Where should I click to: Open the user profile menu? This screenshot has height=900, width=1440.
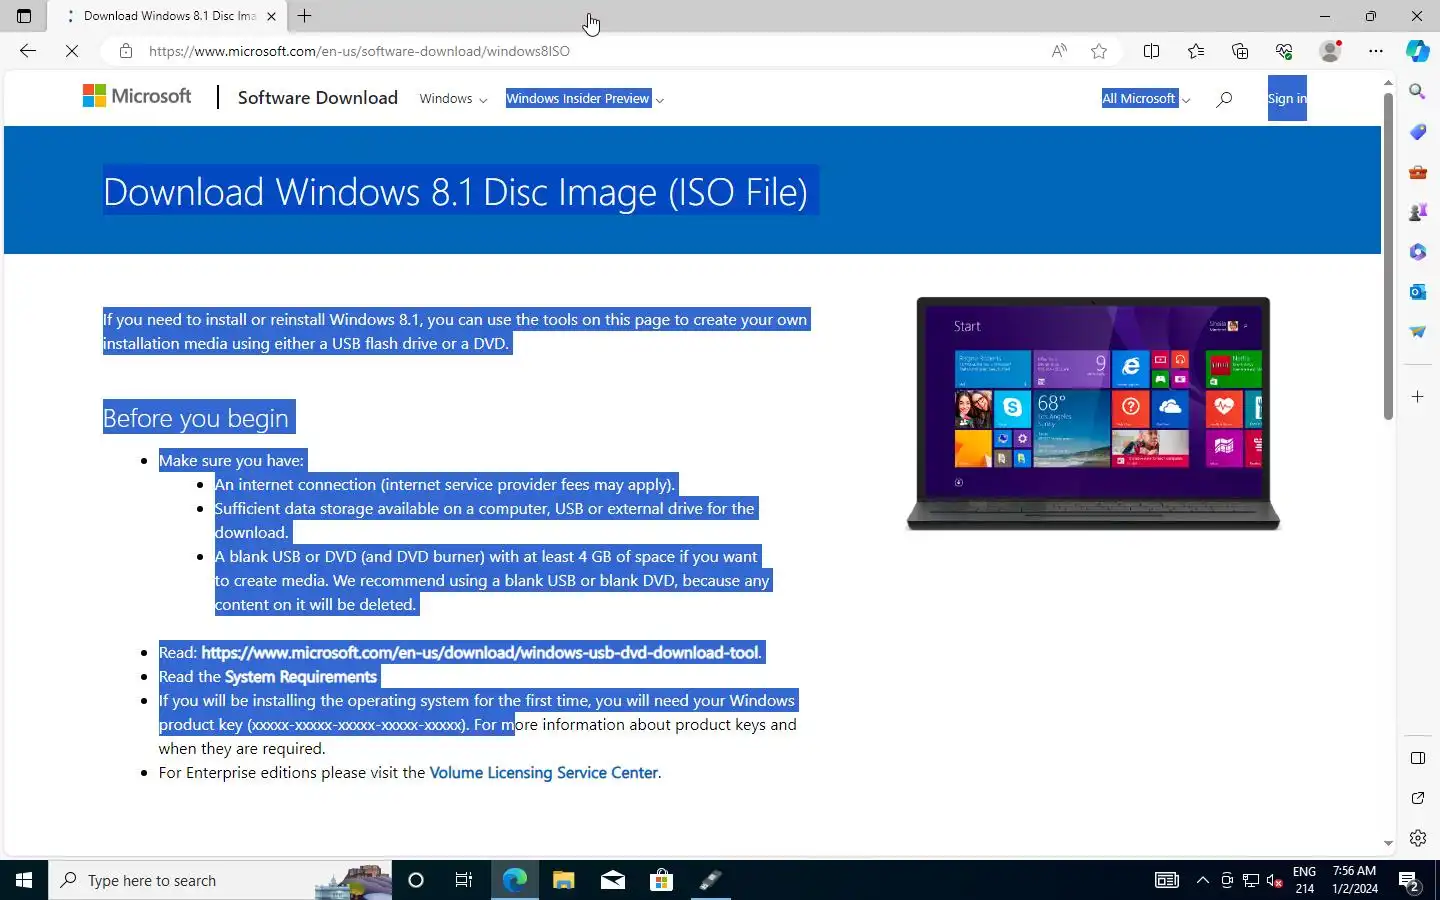click(1330, 51)
